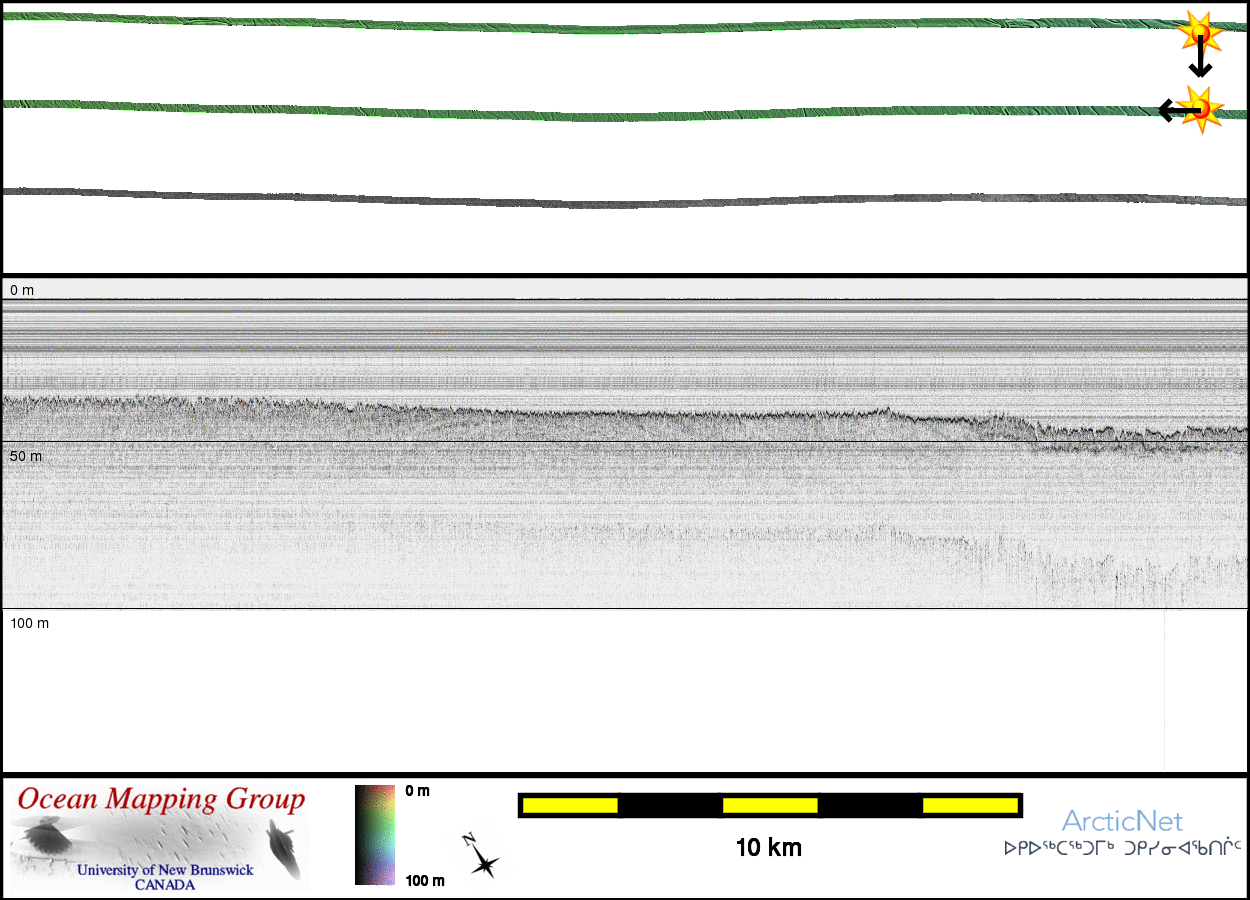1250x900 pixels.
Task: Click the 10 km scale bar label
Action: coord(768,848)
